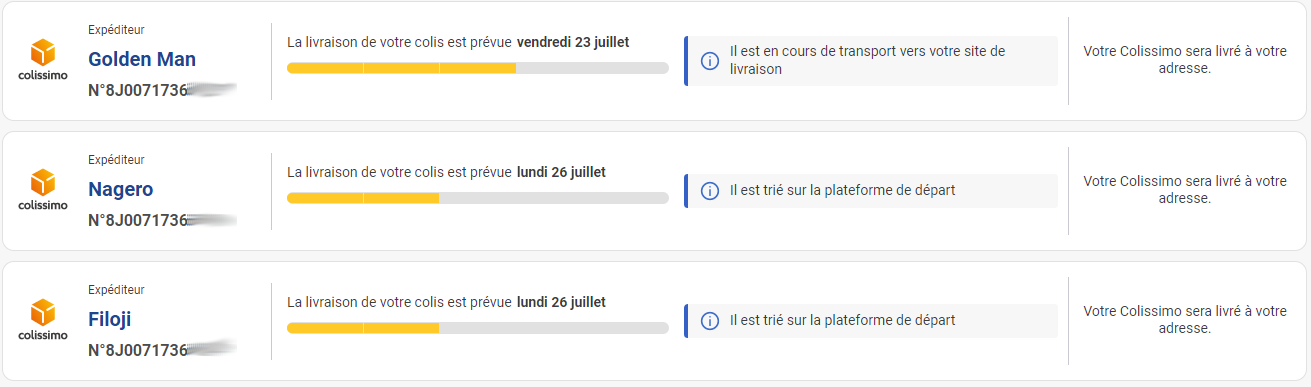Screen dimensions: 1311x387
Task: Click the vendredi 23 juillet delivery date
Action: pyautogui.click(x=573, y=42)
